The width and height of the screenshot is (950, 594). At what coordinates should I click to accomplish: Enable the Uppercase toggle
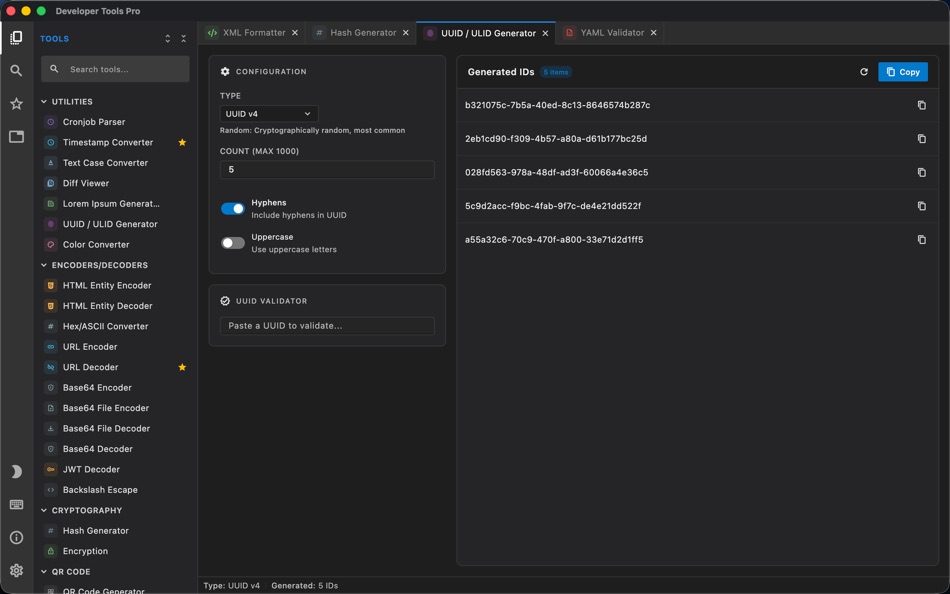(232, 243)
